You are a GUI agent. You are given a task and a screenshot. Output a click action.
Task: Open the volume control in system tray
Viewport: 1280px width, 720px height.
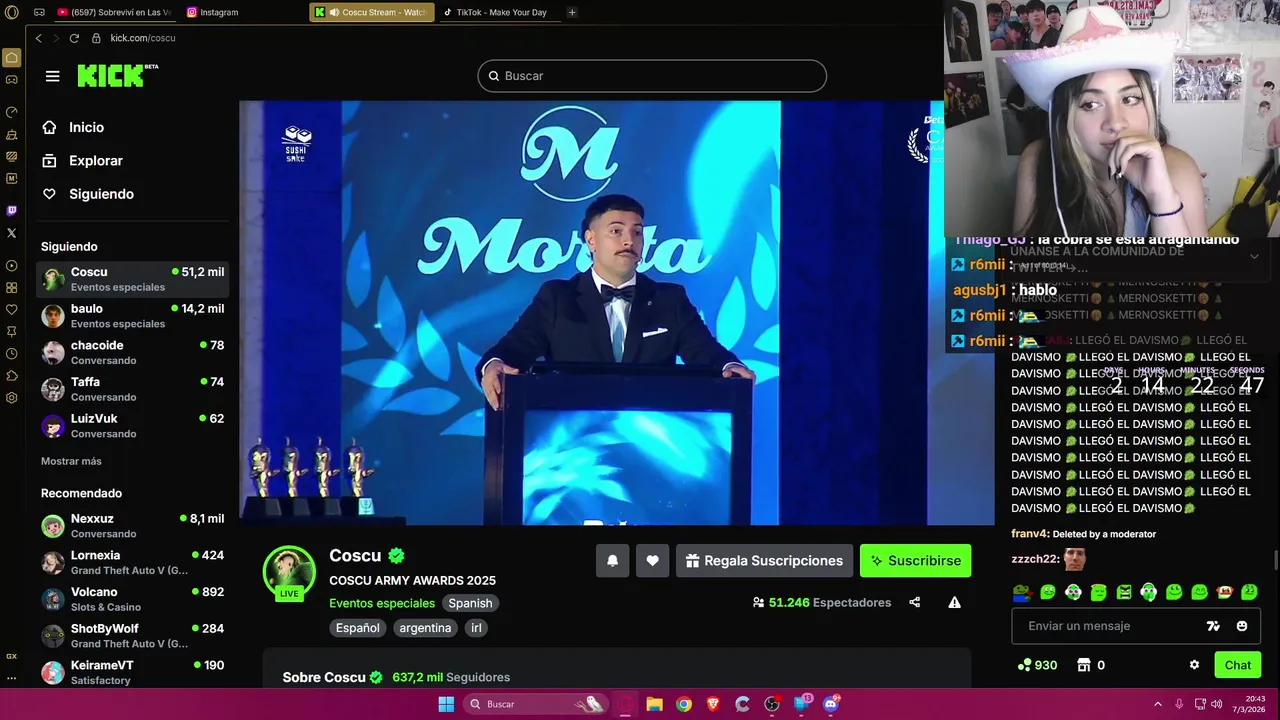coord(1216,704)
